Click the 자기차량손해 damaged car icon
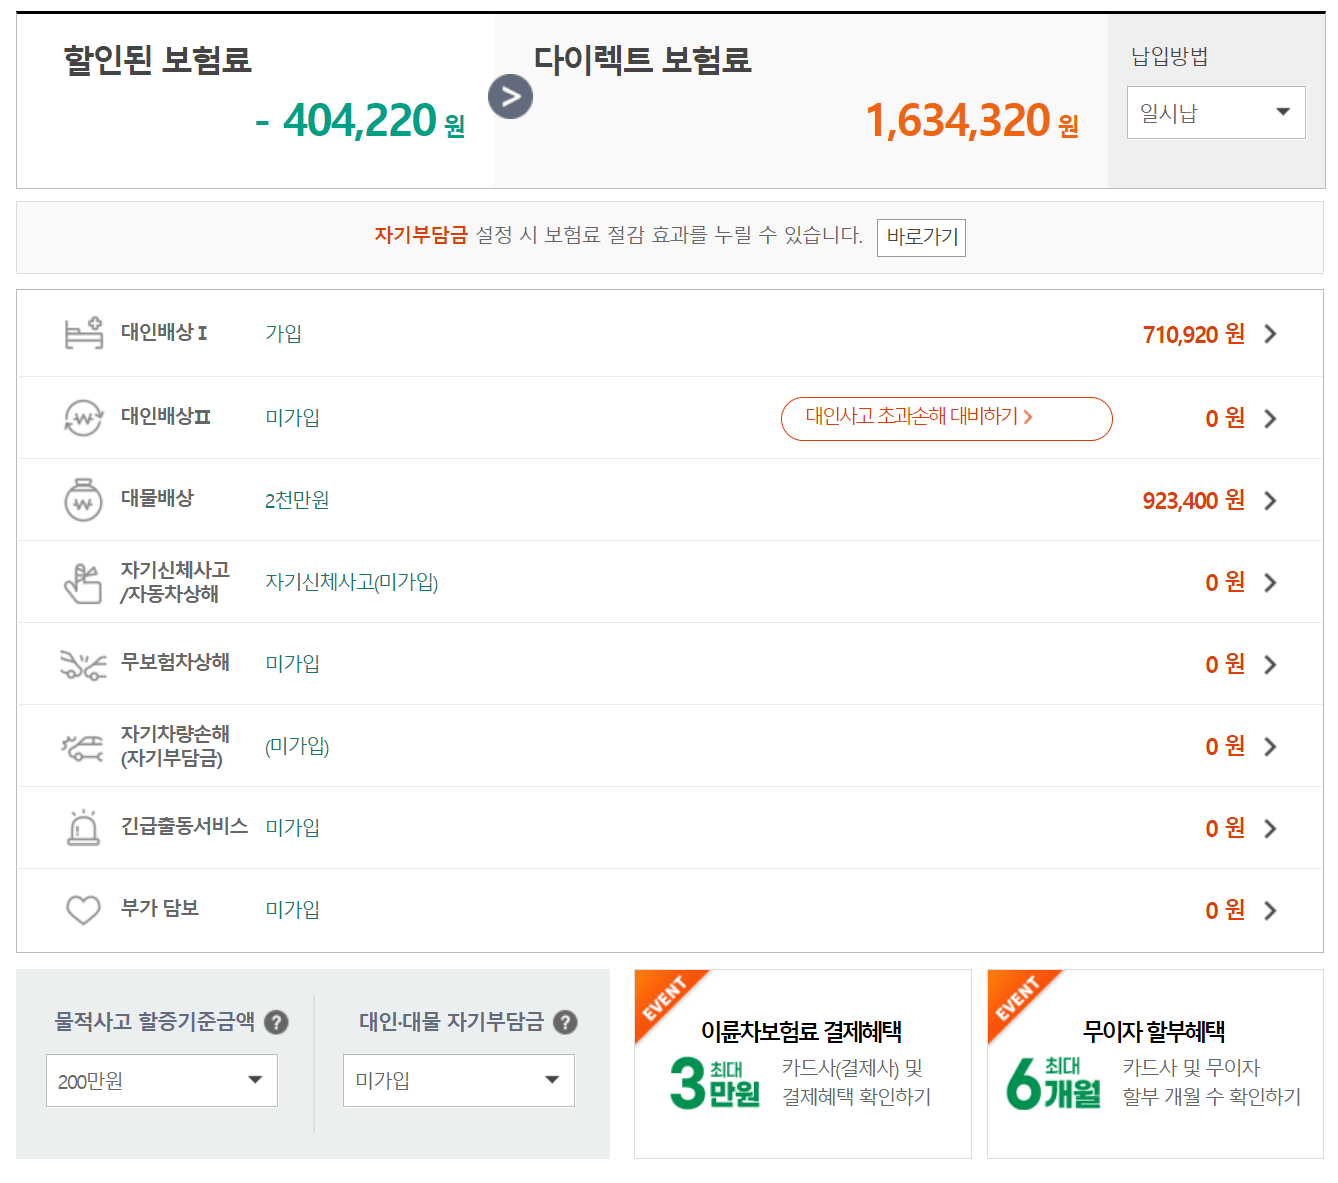This screenshot has width=1338, height=1183. (84, 747)
